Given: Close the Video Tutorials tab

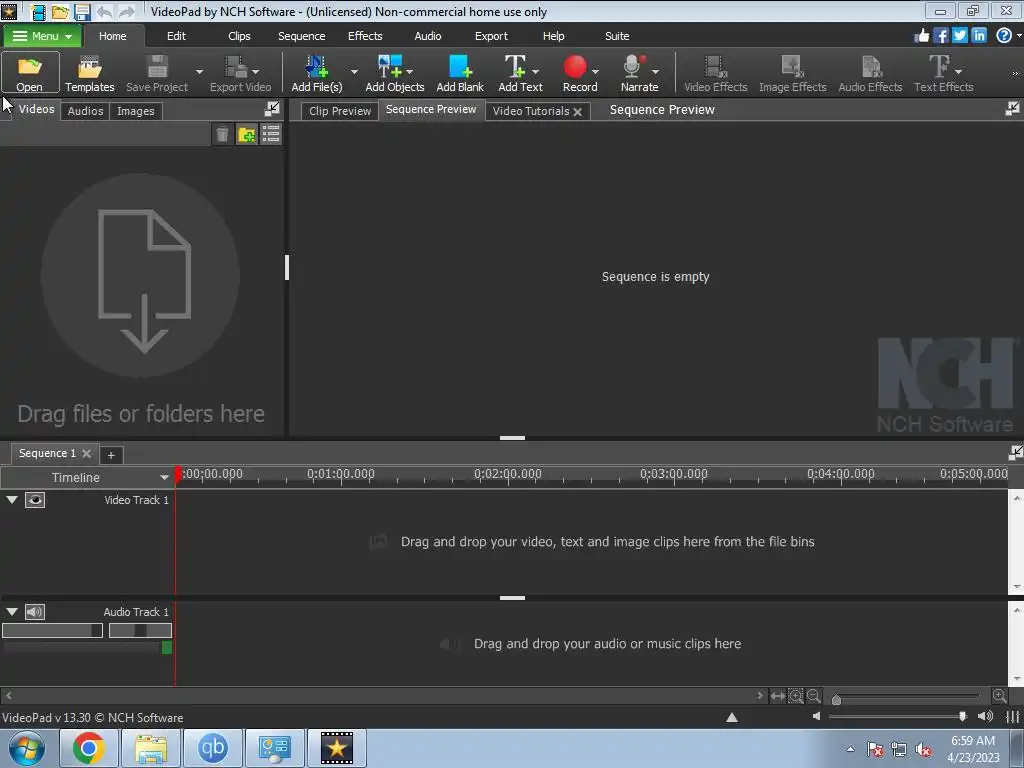Looking at the screenshot, I should 577,112.
